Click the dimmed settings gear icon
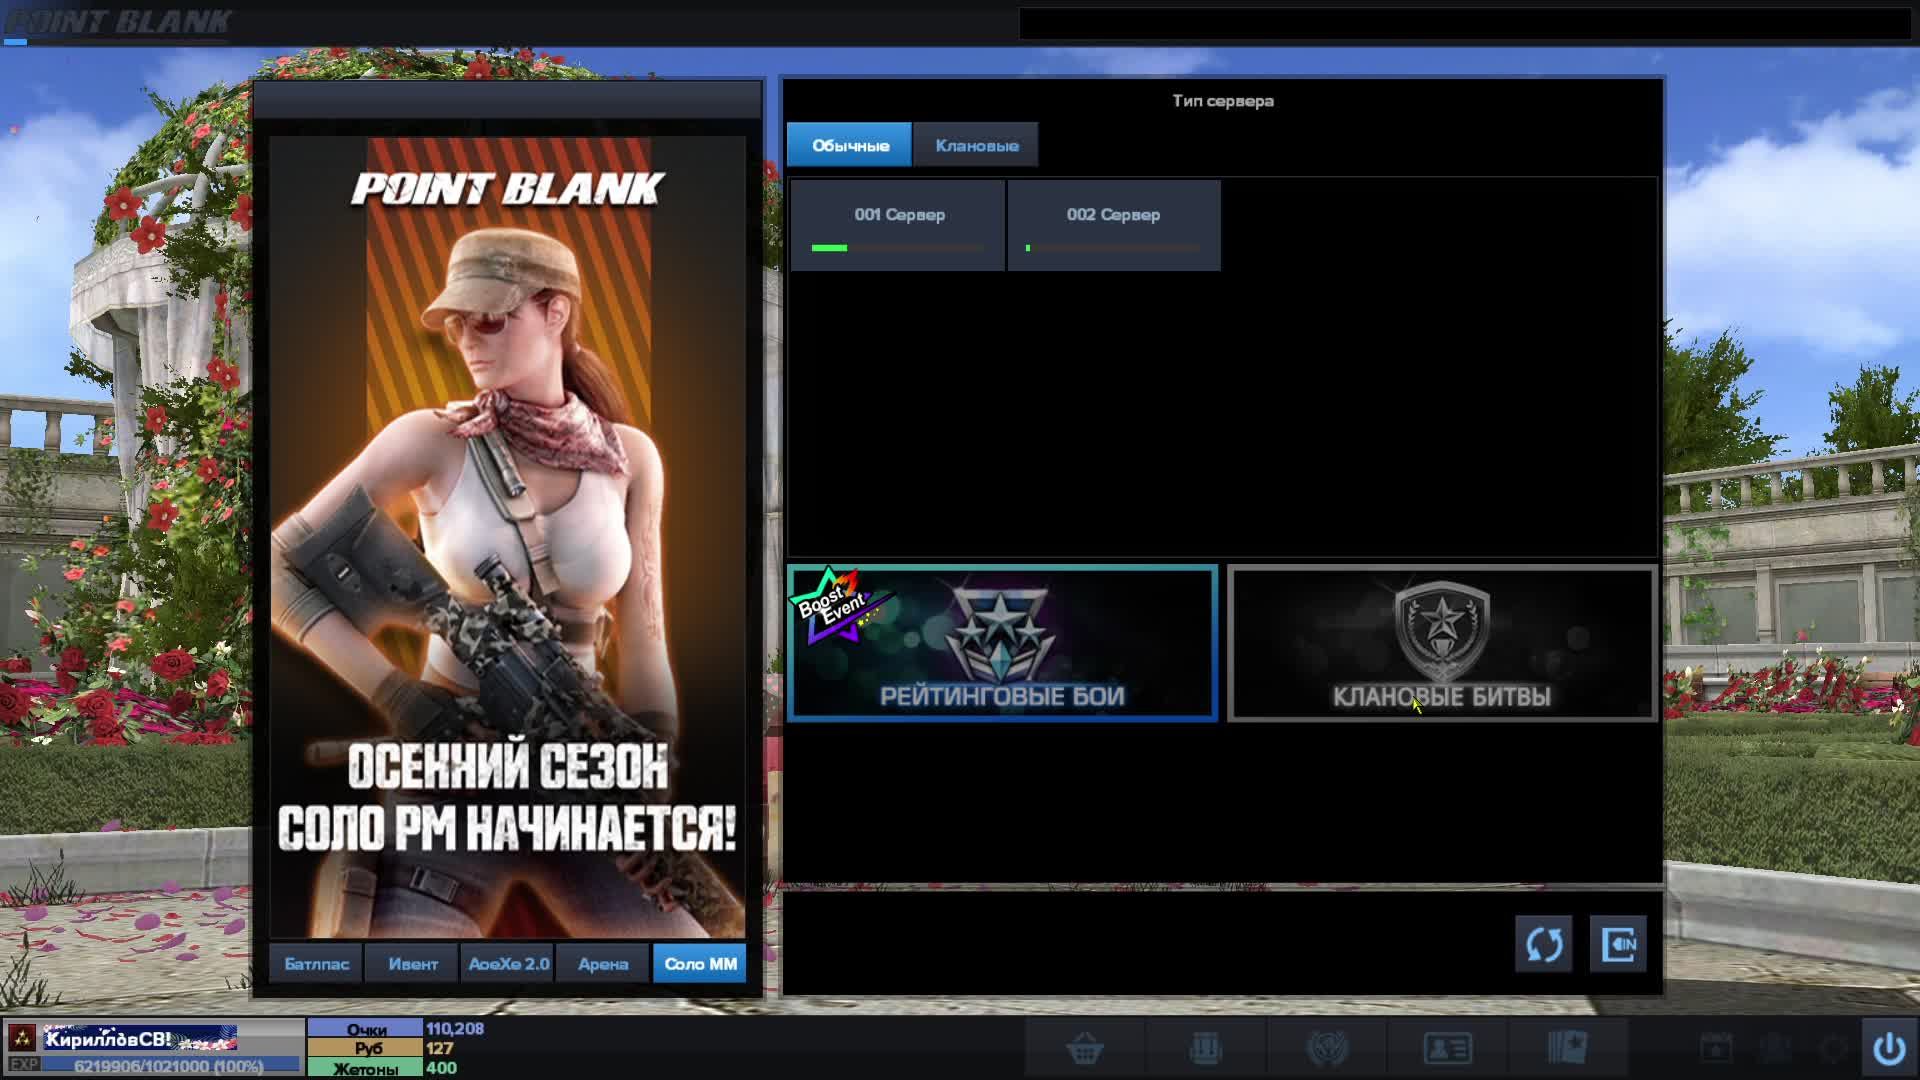 pos(1835,1049)
